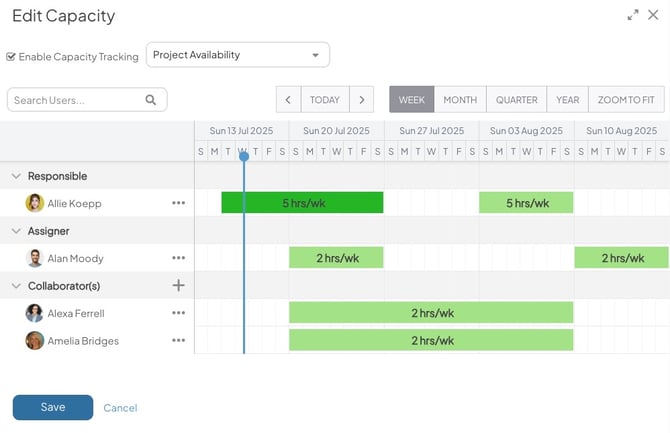Image resolution: width=670 pixels, height=433 pixels.
Task: Go to previous period with left arrow
Action: tap(288, 100)
